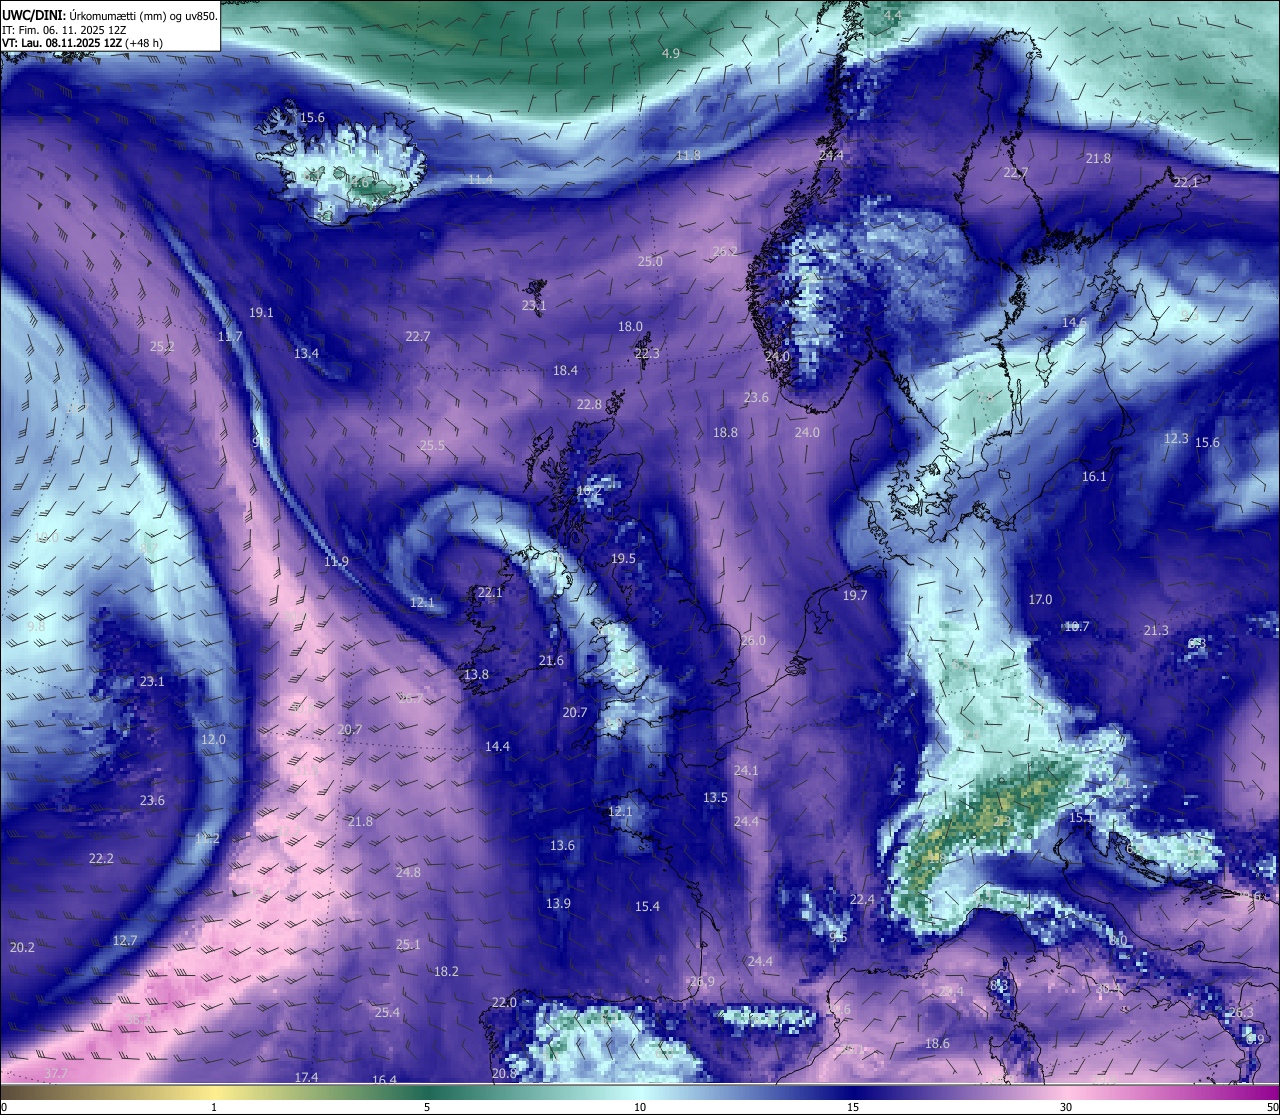This screenshot has width=1280, height=1115.
Task: Click the map value '11.4' near Iceland
Action: click(480, 179)
